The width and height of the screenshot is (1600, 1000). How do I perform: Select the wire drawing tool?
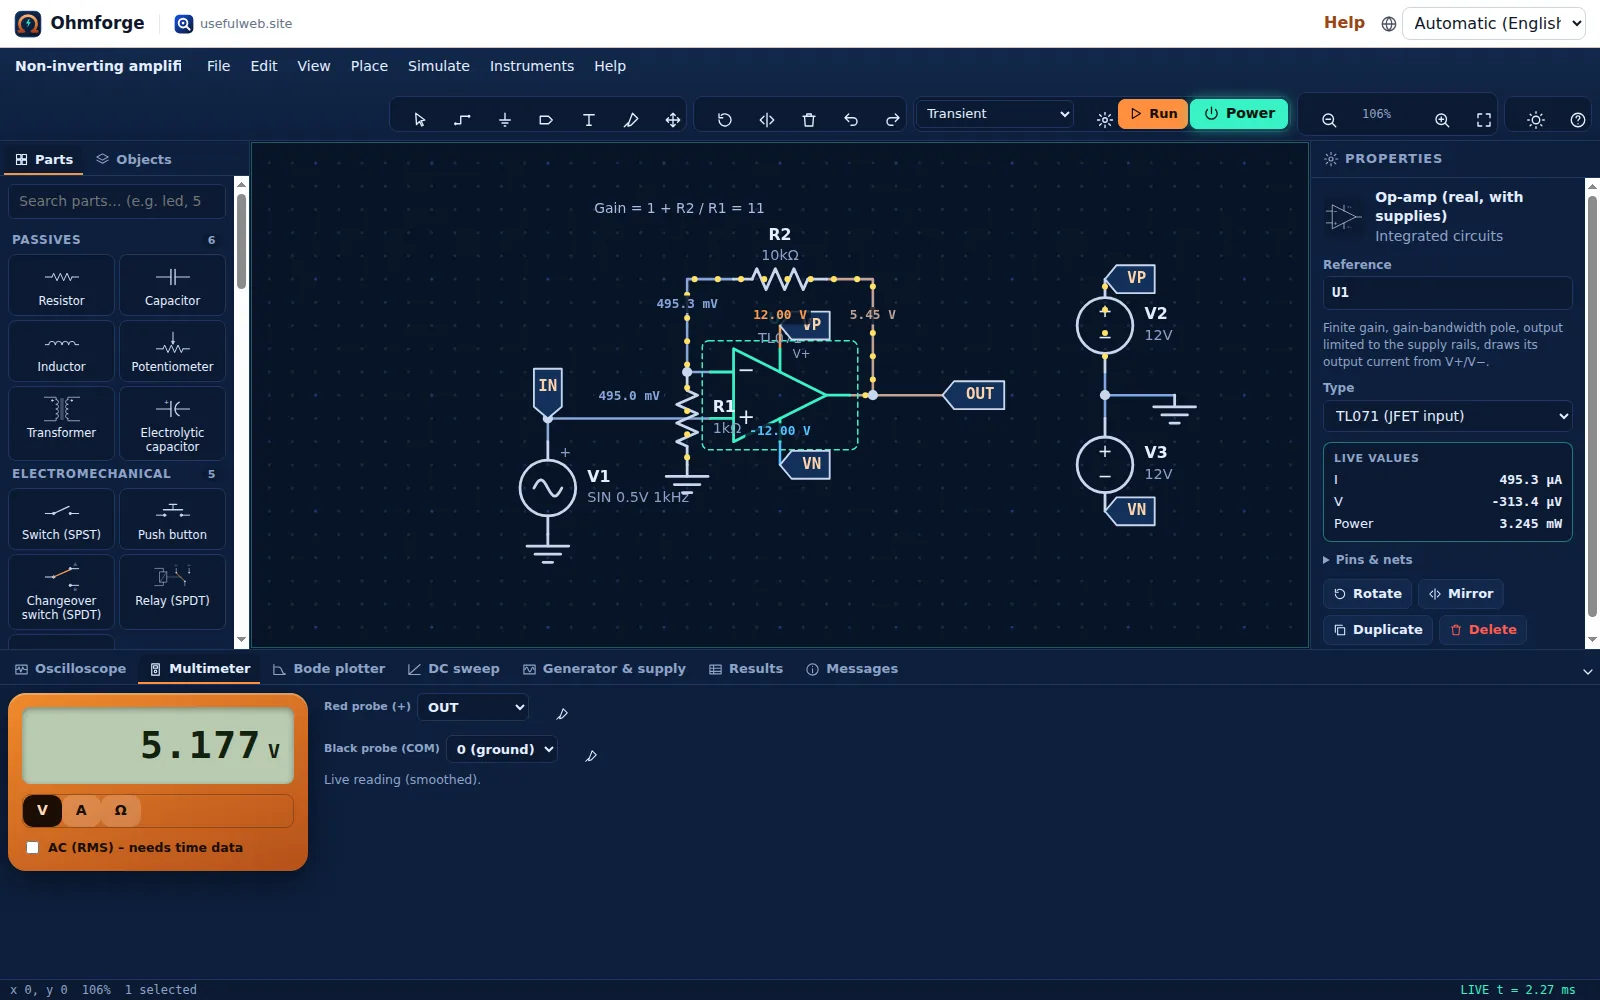point(462,120)
